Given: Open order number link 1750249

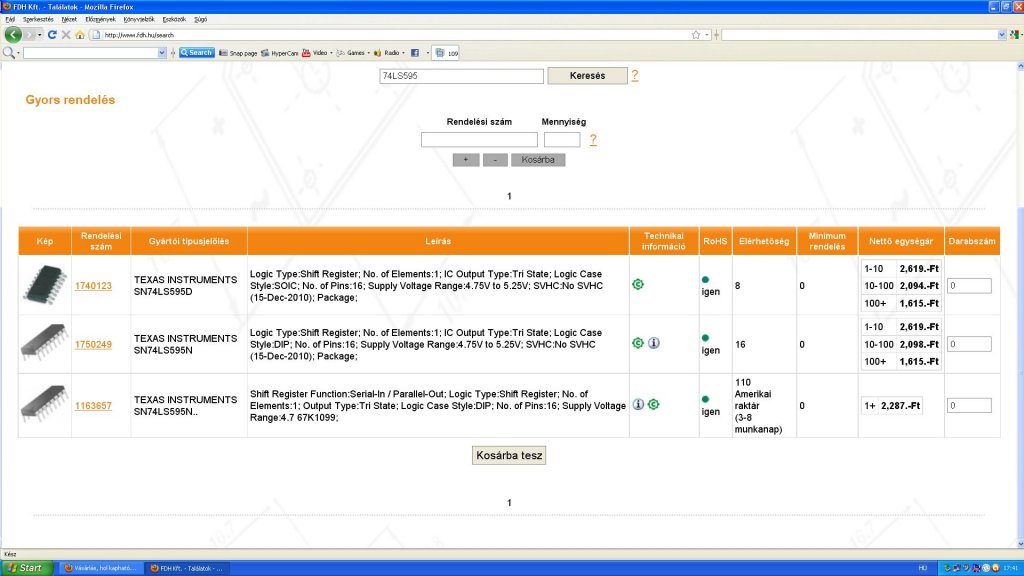Looking at the screenshot, I should [93, 345].
